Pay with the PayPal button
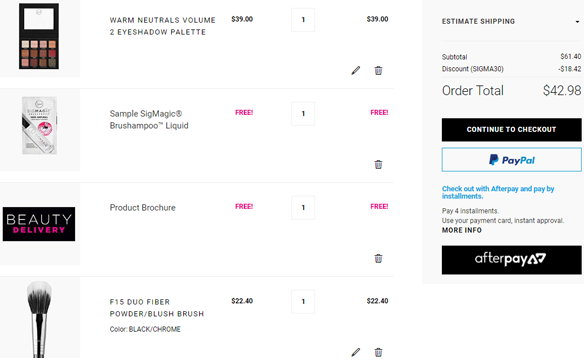Viewport: 584px width, 361px height. coord(511,160)
